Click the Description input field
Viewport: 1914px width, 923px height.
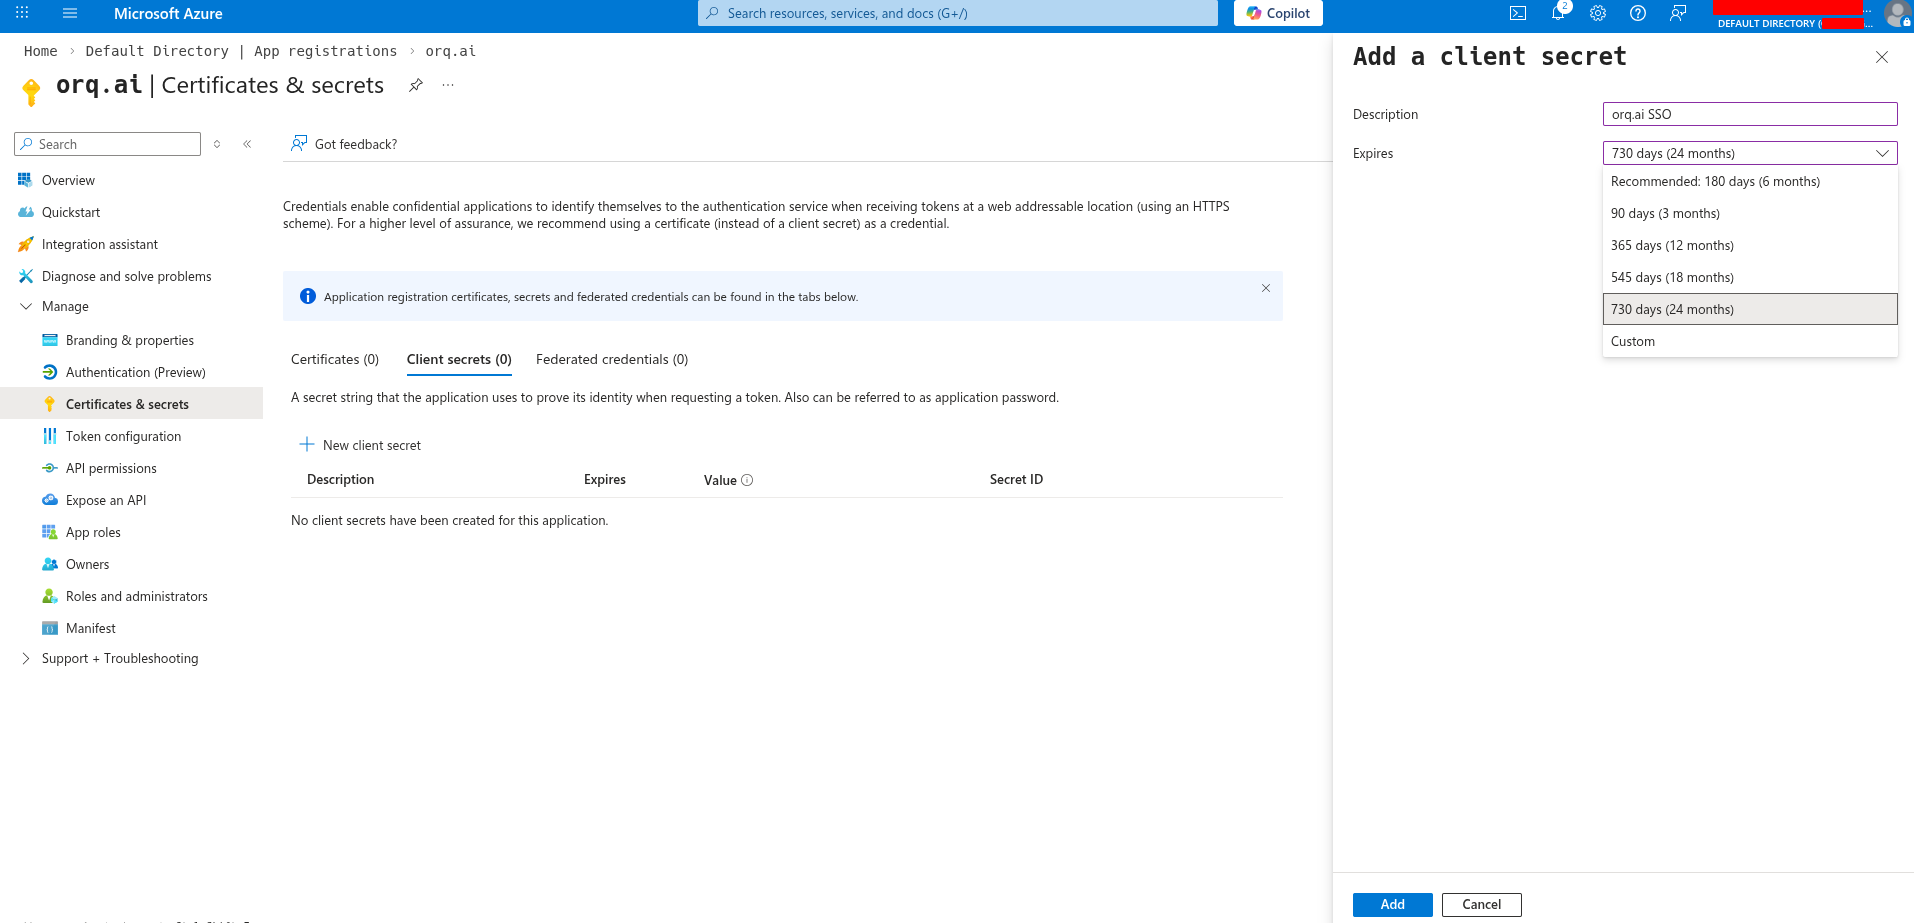(1749, 114)
